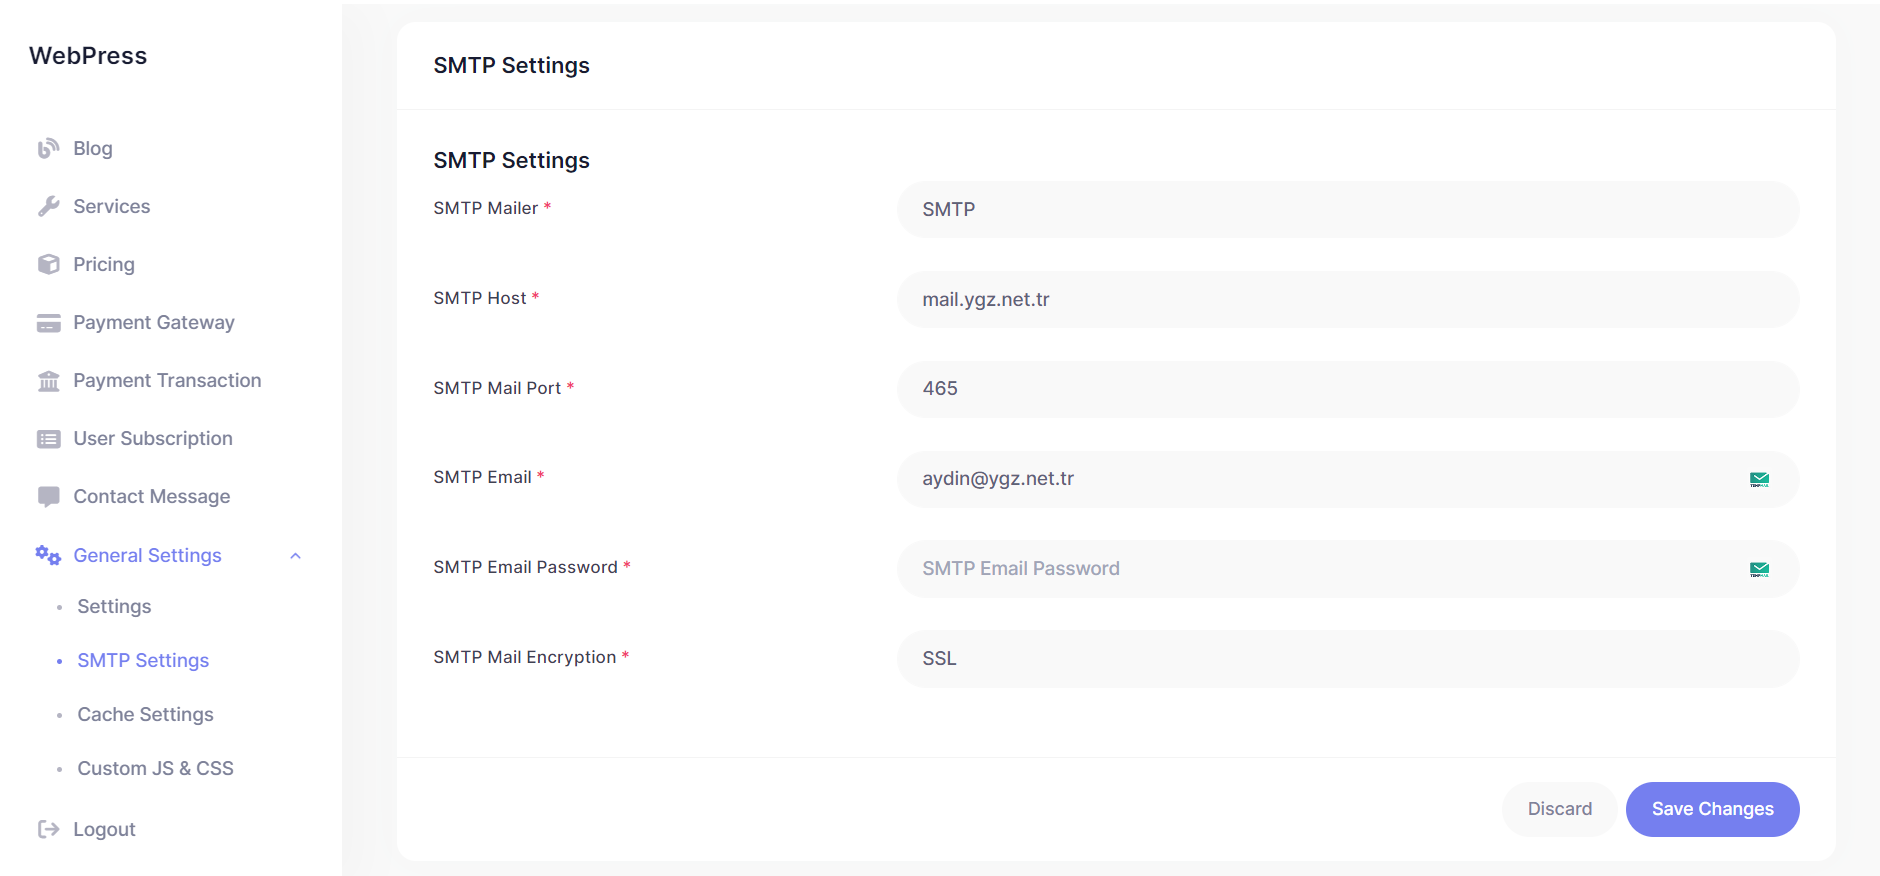
Task: Open the SMTP Mailer dropdown
Action: 1348,209
